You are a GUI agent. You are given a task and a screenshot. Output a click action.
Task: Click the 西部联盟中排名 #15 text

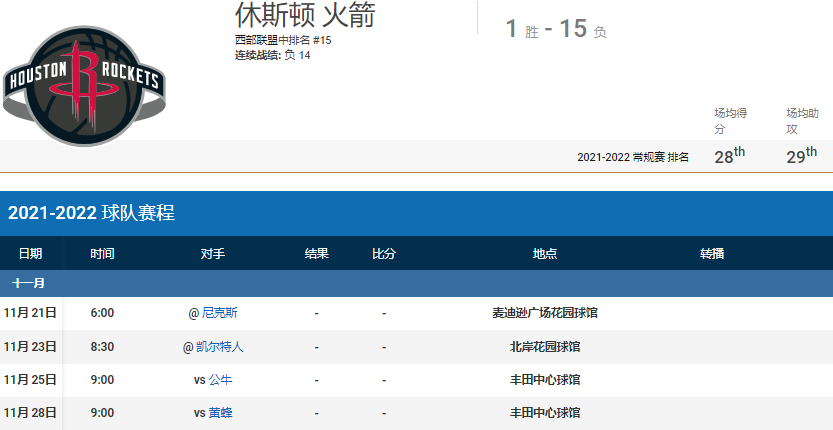283,40
